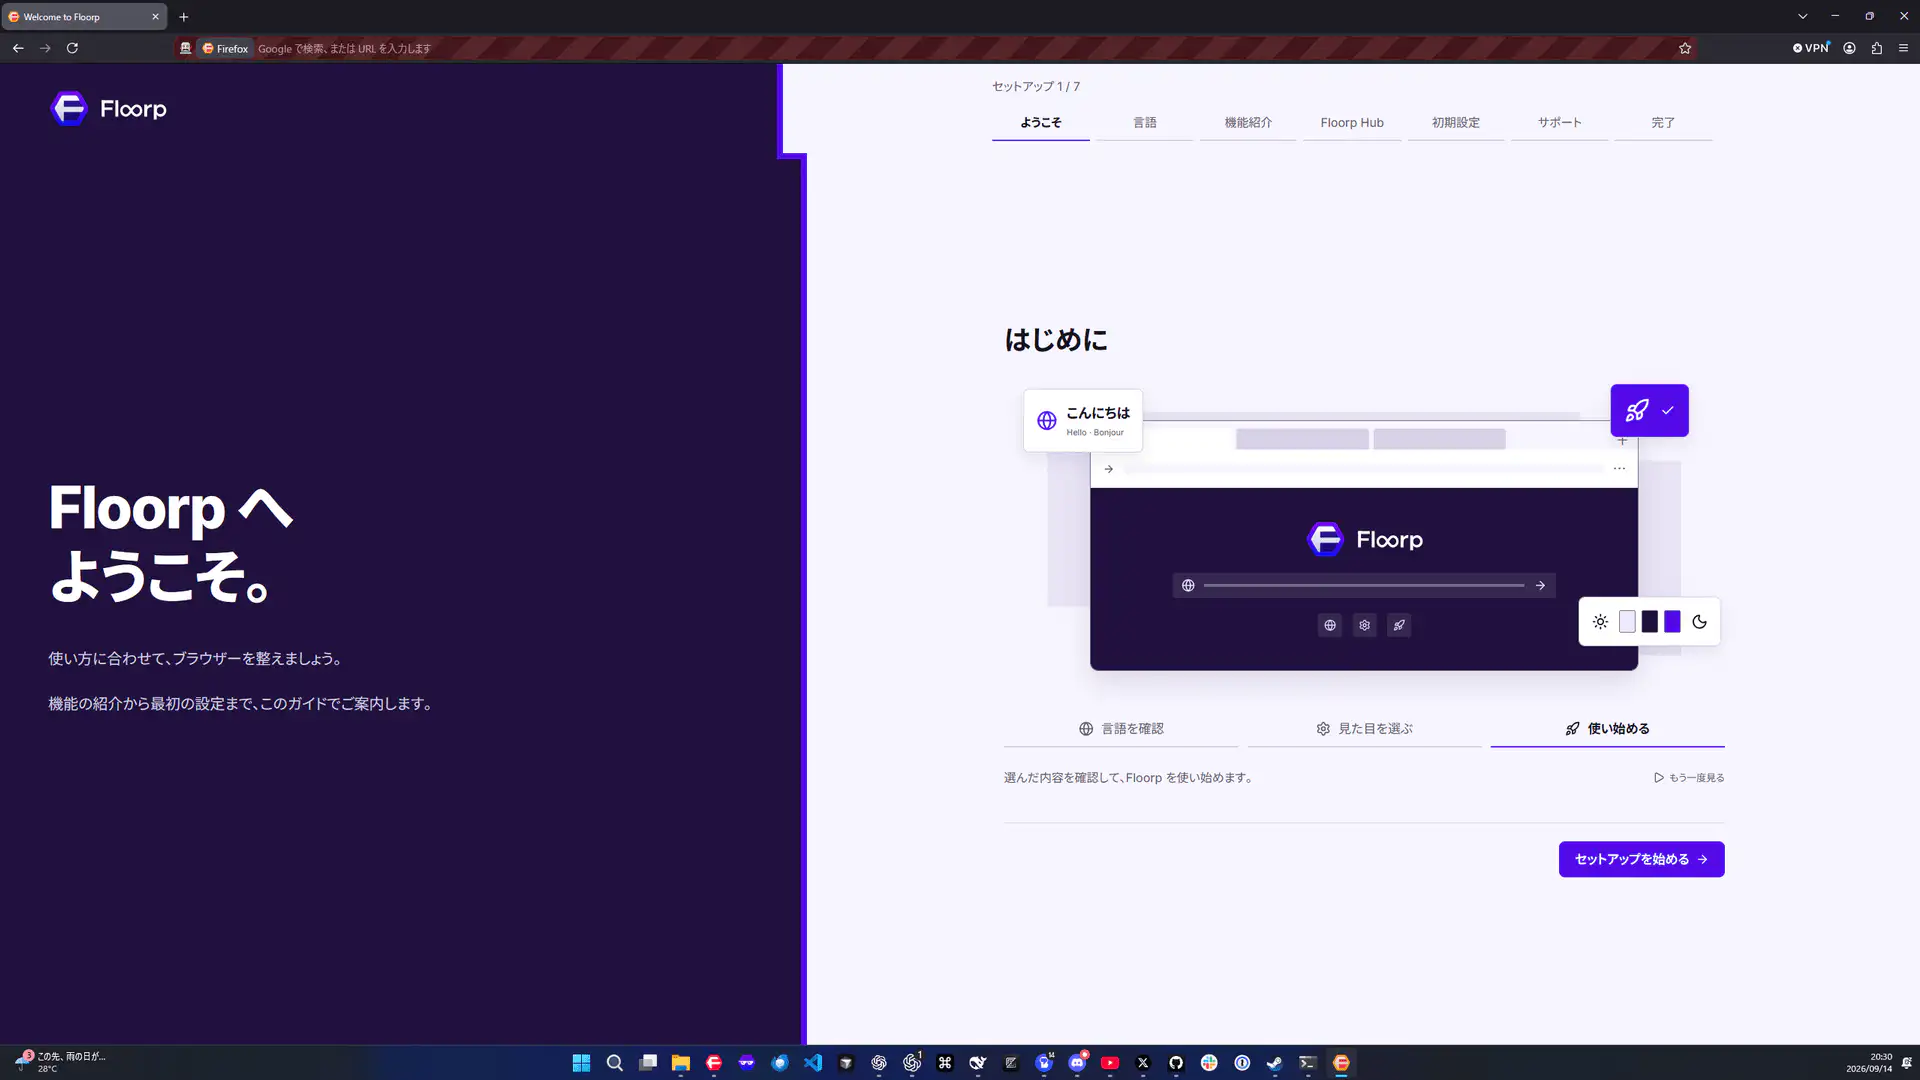Jump to the 完了 setup tab
The image size is (1920, 1080).
pos(1663,123)
